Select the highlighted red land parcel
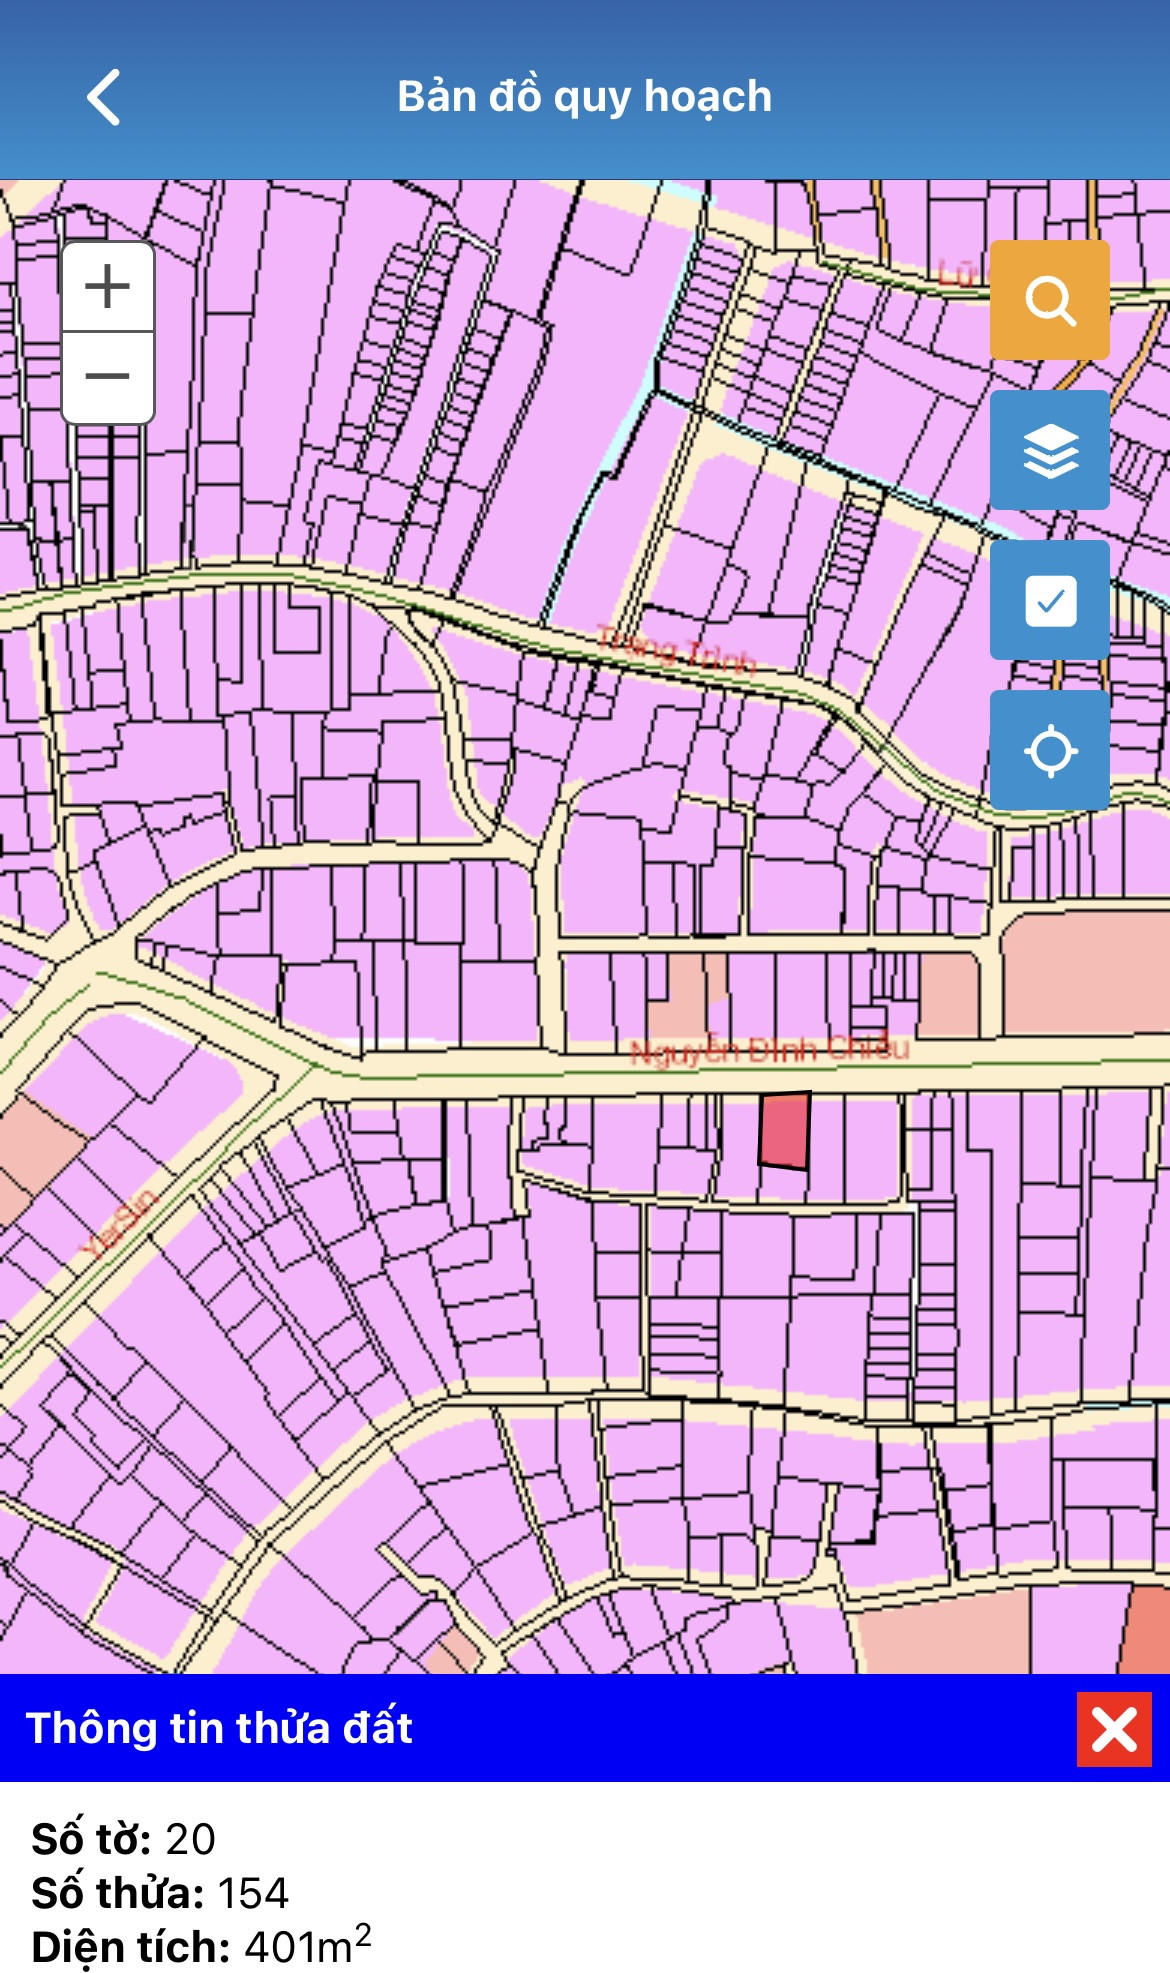Image resolution: width=1170 pixels, height=1973 pixels. click(784, 1130)
